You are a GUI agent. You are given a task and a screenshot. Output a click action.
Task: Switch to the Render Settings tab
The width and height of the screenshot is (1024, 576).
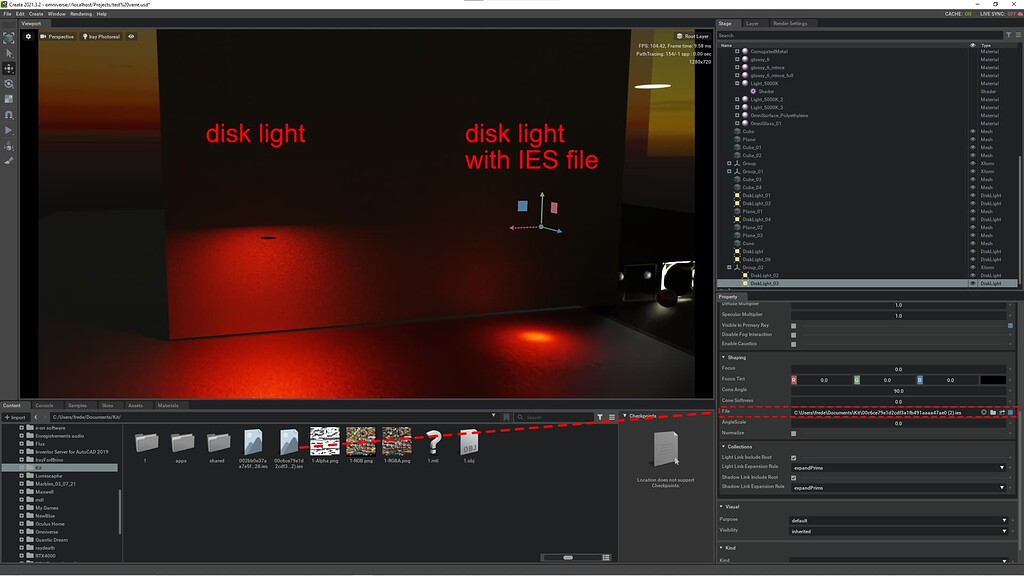click(790, 23)
